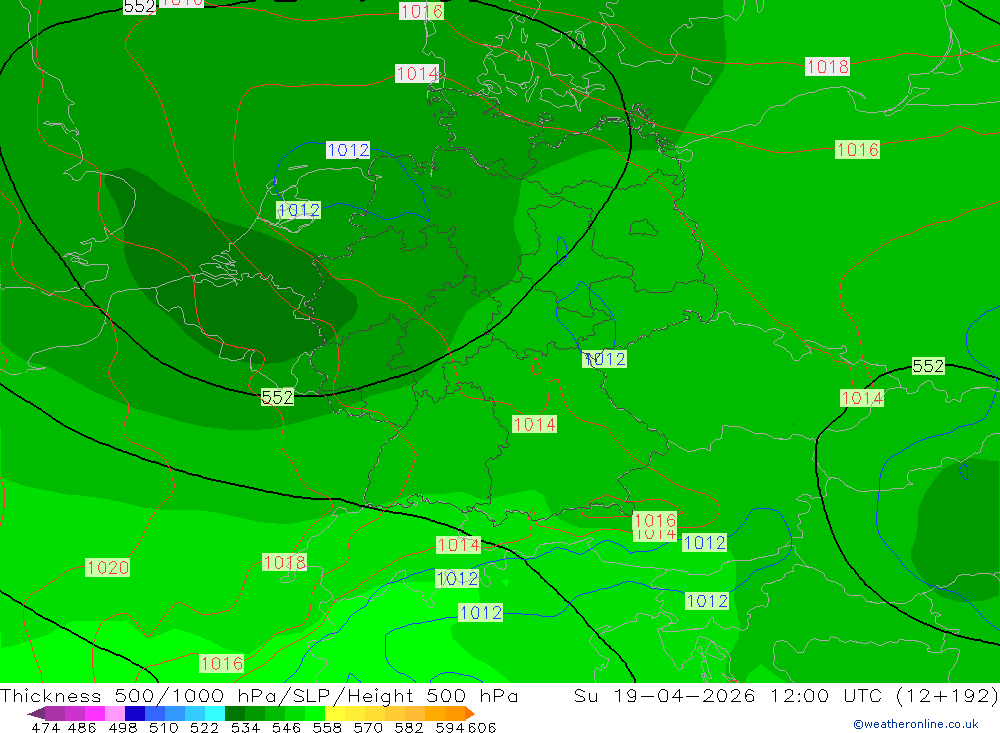This screenshot has width=1000, height=733.
Task: Click the light pink legend swatch
Action: (x=115, y=713)
